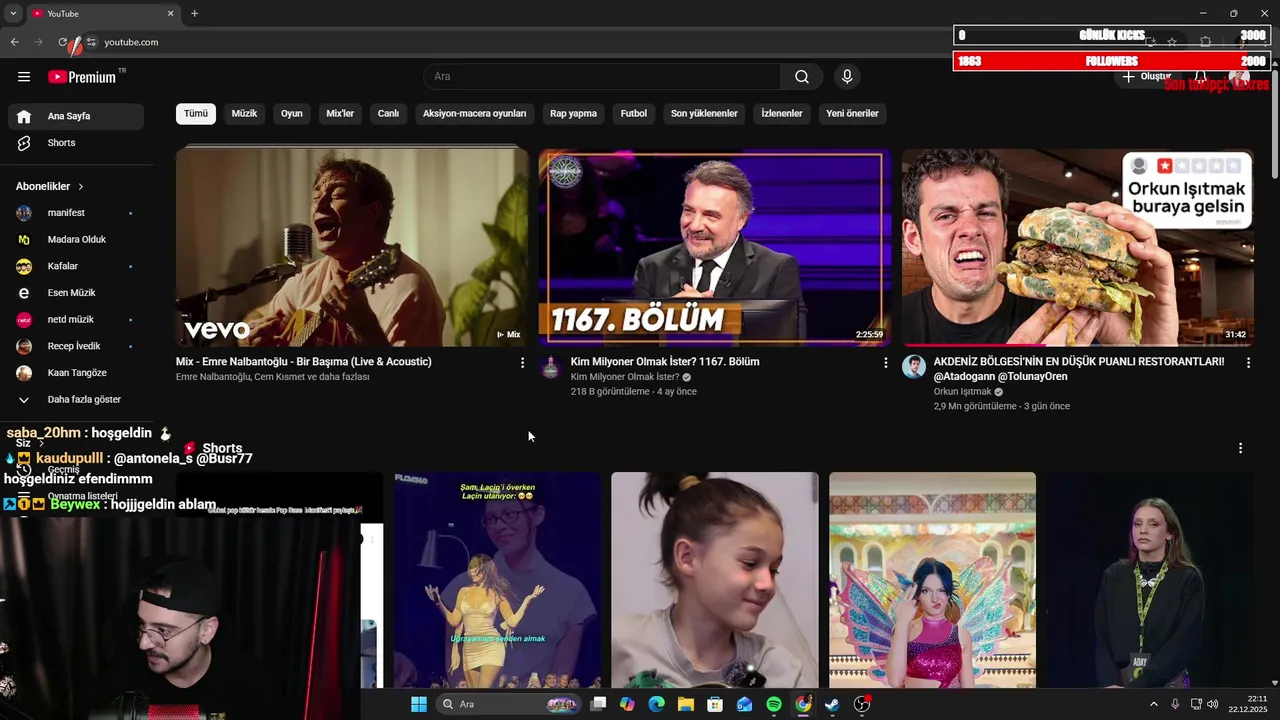This screenshot has width=1280, height=720.
Task: Open the Orkun Işıtmak channel avatar
Action: click(914, 367)
